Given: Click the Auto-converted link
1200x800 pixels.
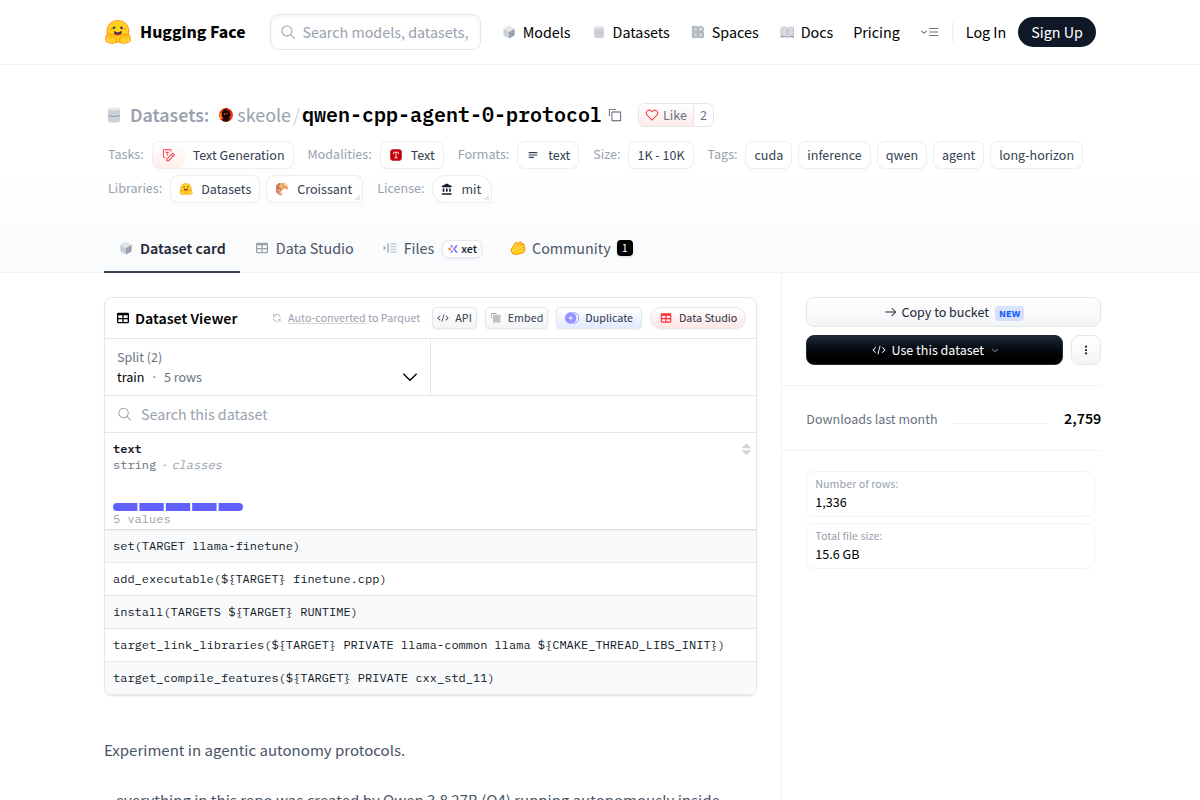Looking at the screenshot, I should [326, 318].
